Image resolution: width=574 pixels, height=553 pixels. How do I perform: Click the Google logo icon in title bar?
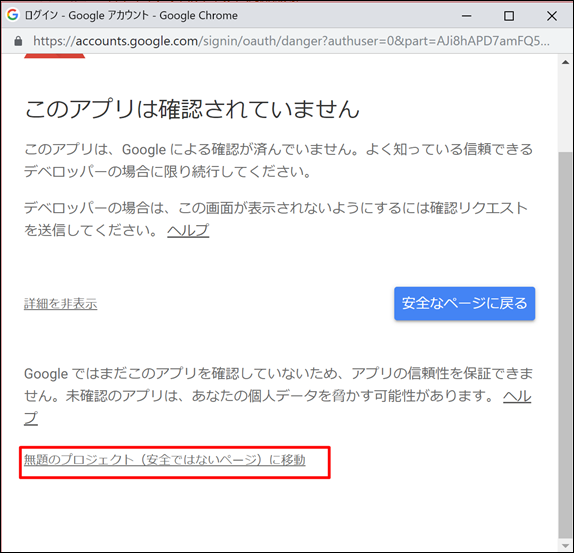[13, 15]
